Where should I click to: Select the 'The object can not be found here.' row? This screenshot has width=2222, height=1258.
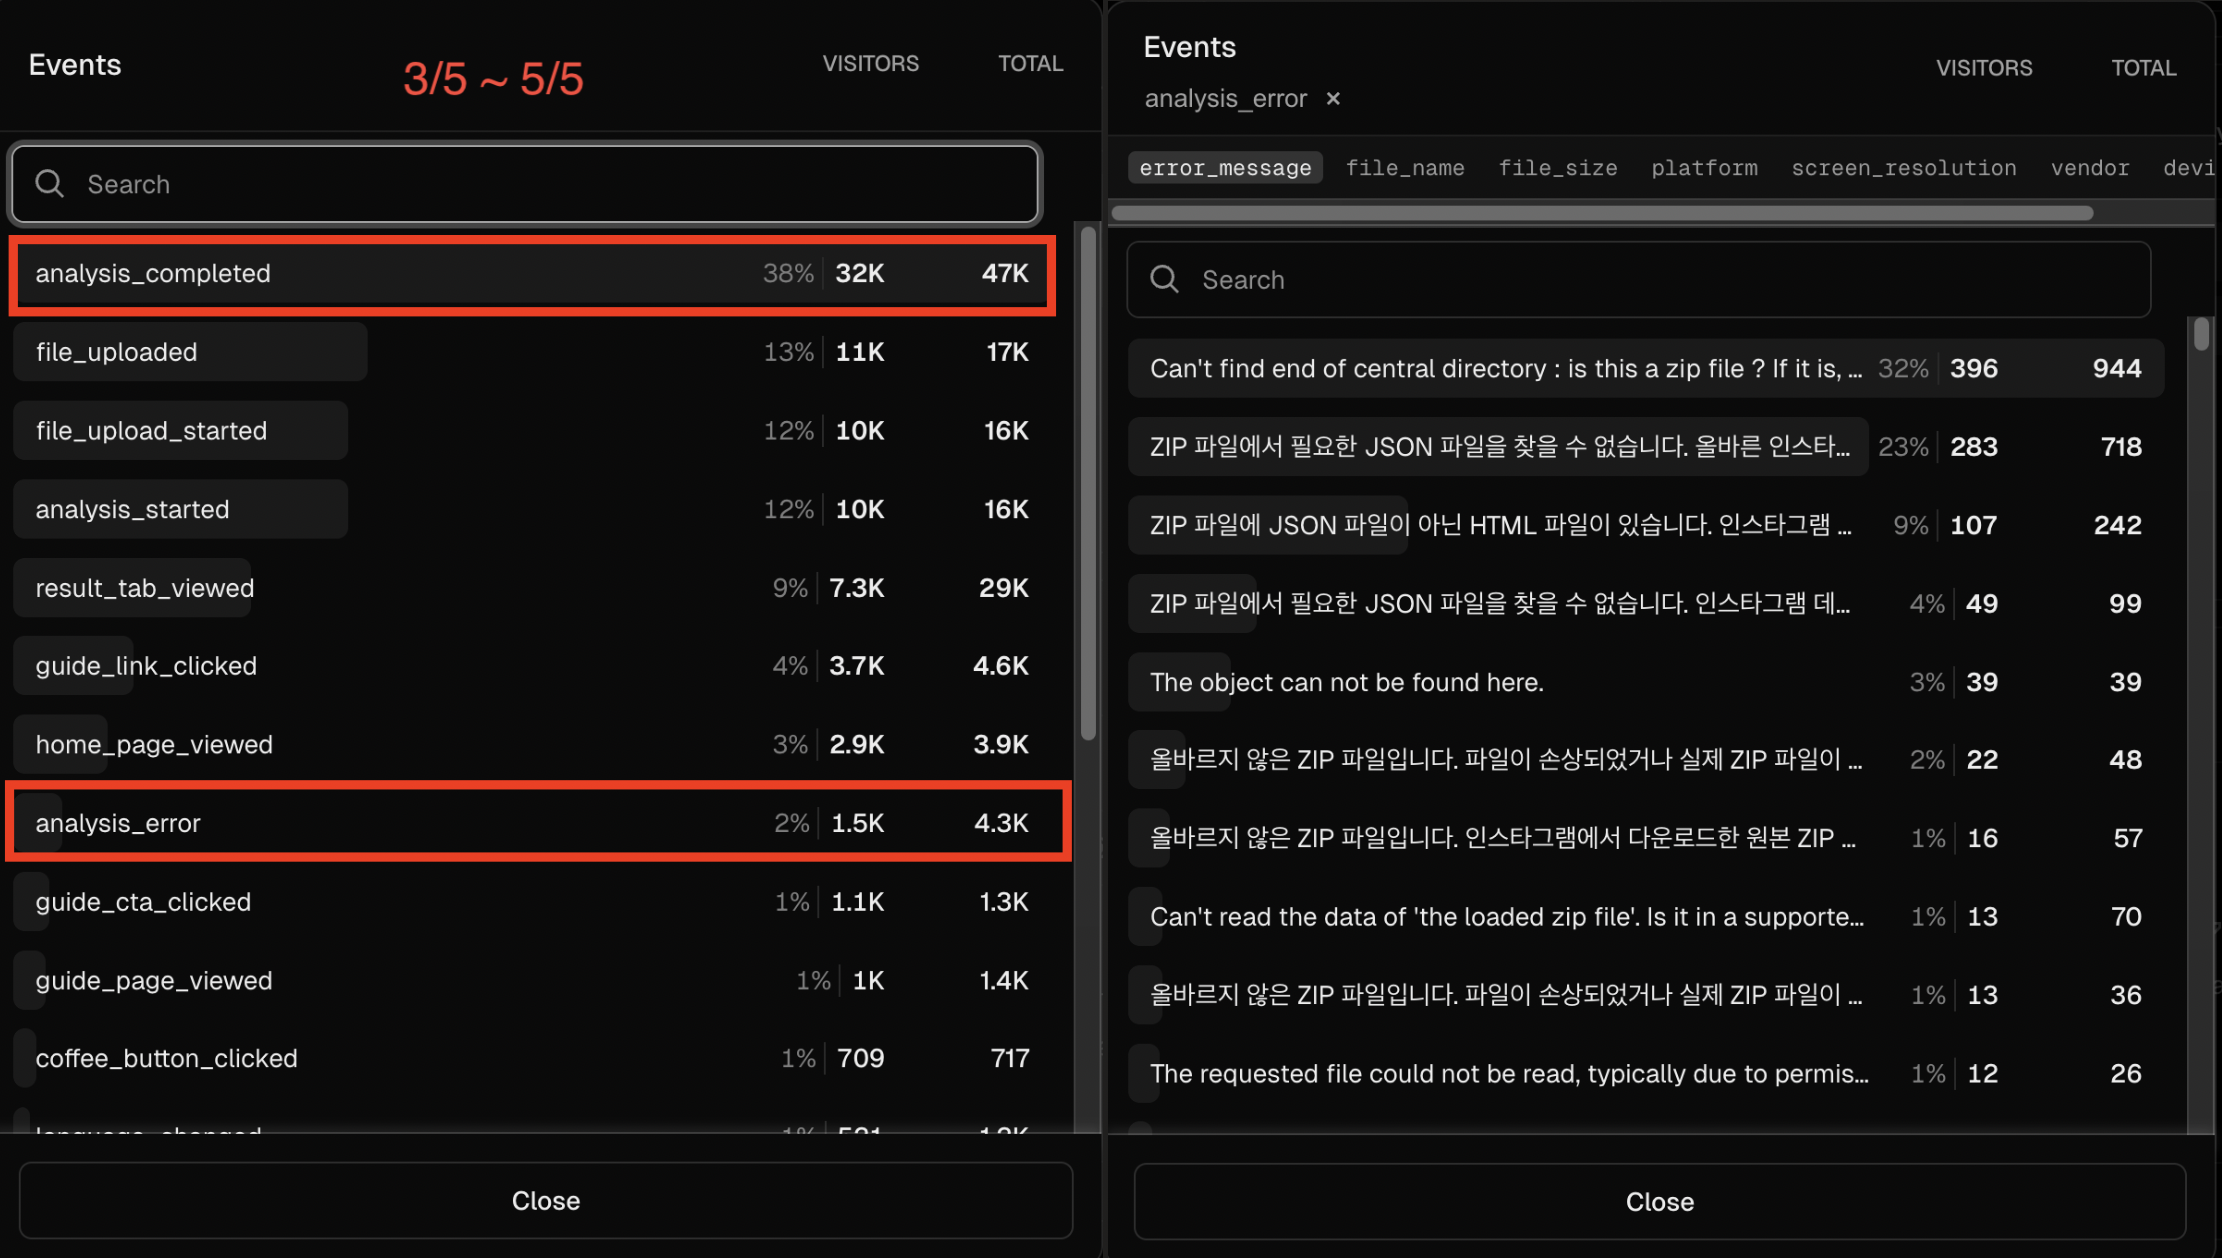[1646, 682]
